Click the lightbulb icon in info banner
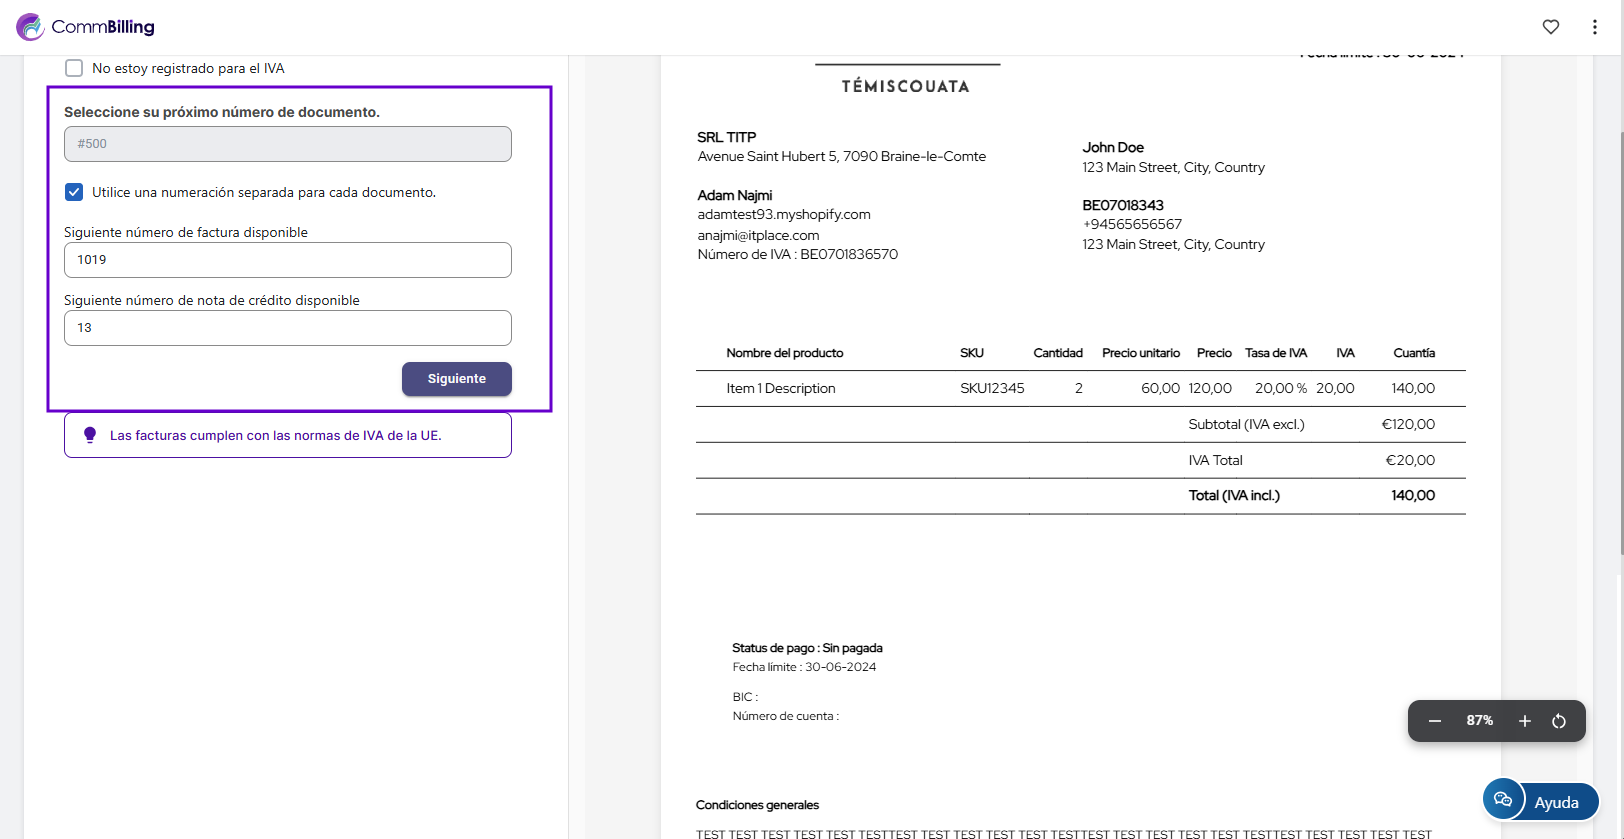This screenshot has height=839, width=1624. coord(90,435)
